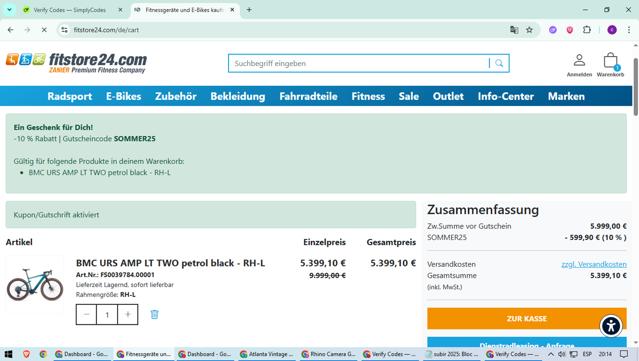The image size is (639, 361).
Task: Click the Kupon/Gutschrift aktiviert notice
Action: click(x=211, y=214)
